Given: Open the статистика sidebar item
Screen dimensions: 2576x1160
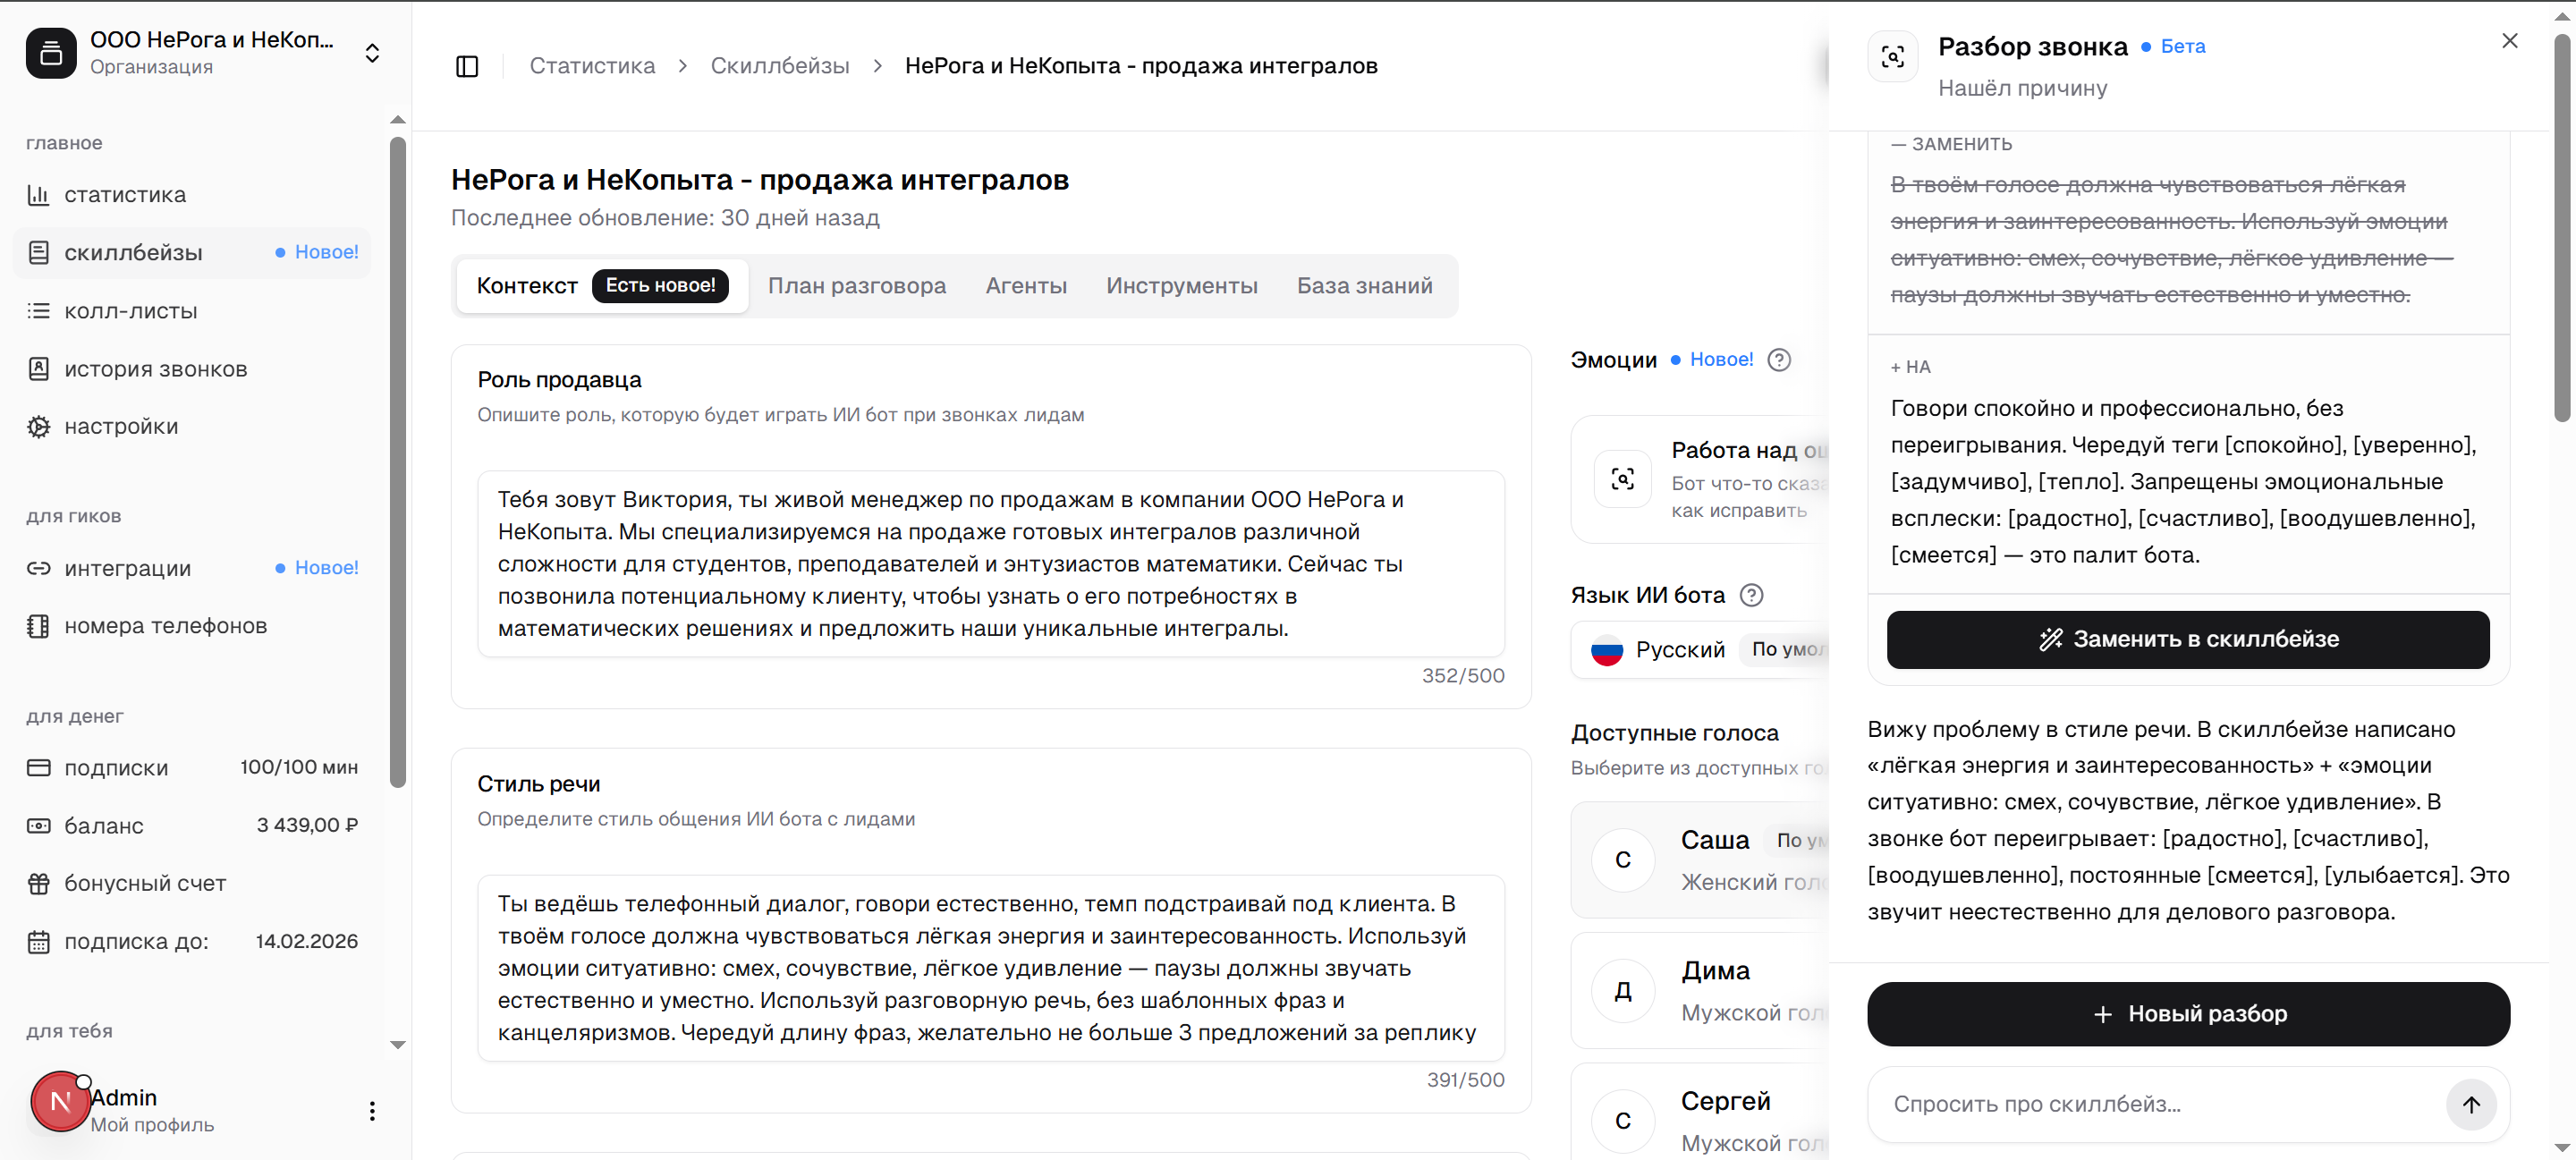Looking at the screenshot, I should (191, 194).
